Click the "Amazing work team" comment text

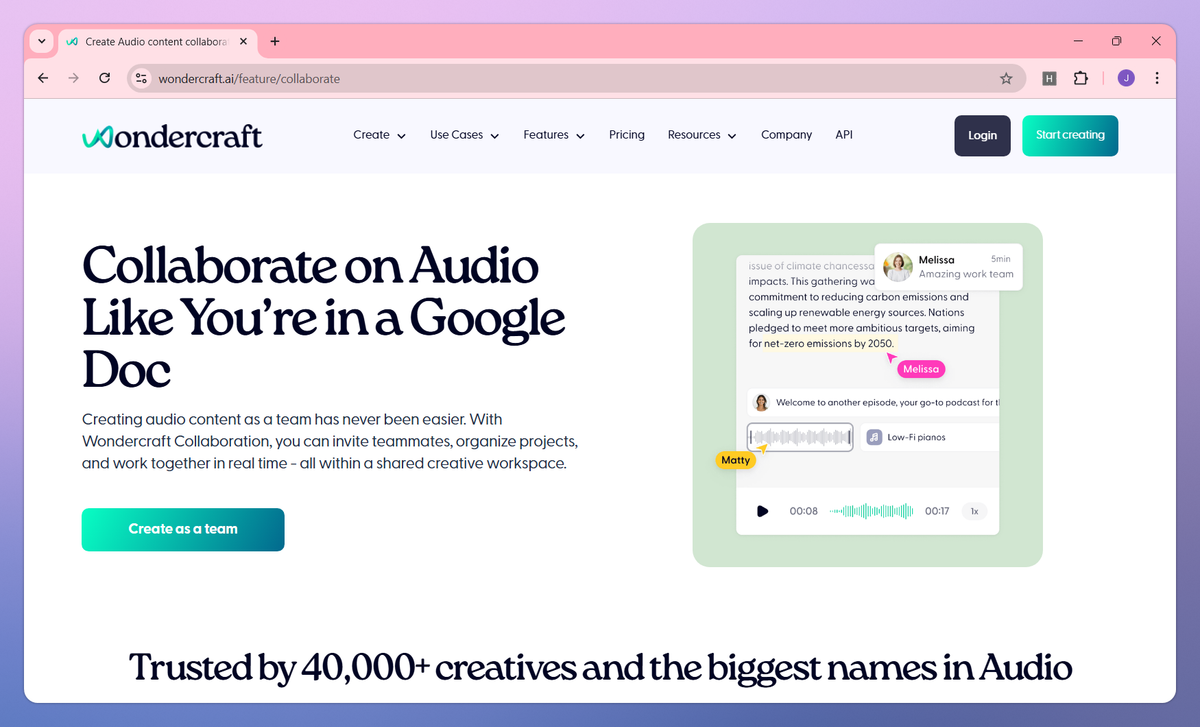tap(966, 274)
